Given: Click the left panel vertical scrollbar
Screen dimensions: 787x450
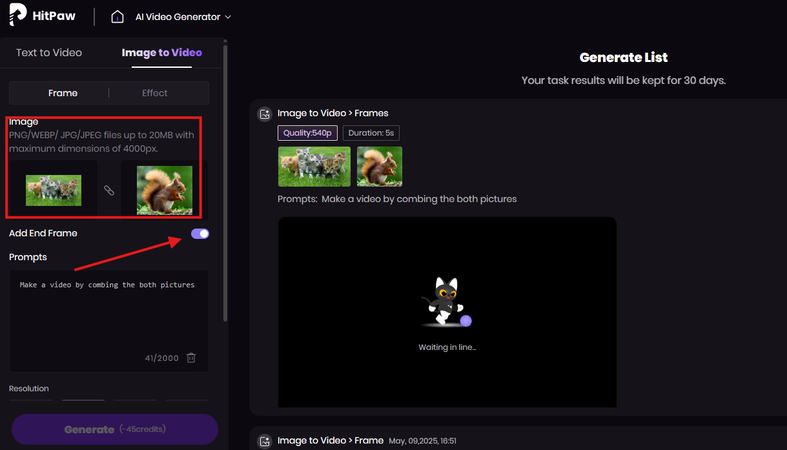Looking at the screenshot, I should click(x=227, y=180).
